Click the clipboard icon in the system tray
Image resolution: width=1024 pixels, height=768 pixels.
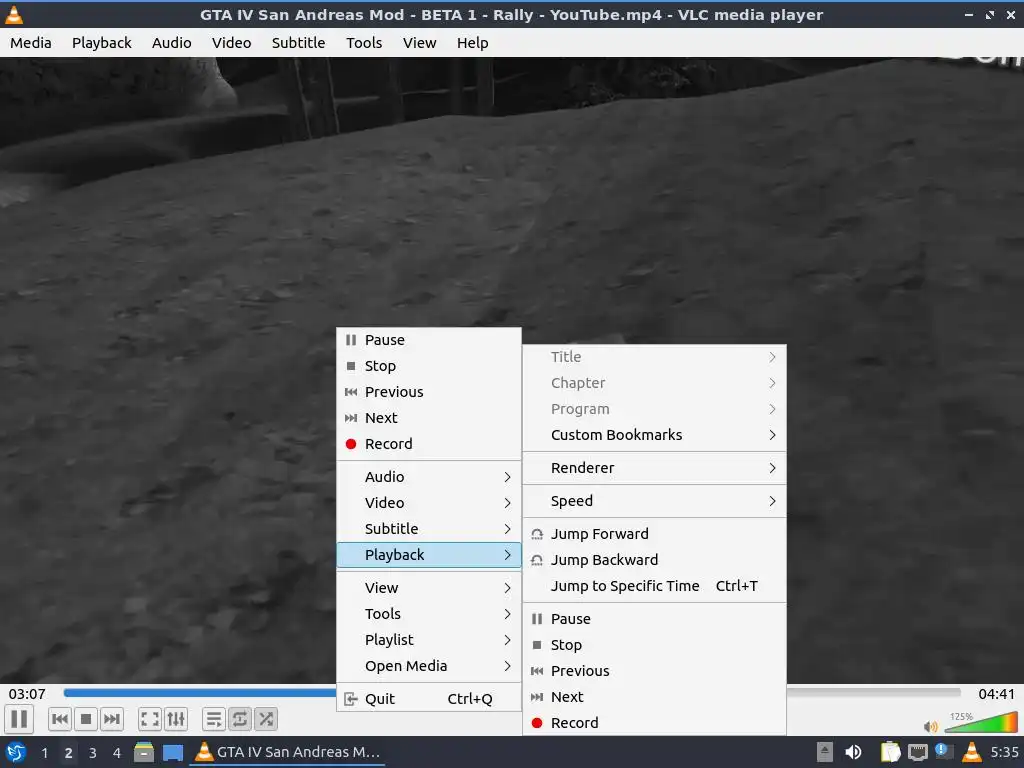point(890,752)
